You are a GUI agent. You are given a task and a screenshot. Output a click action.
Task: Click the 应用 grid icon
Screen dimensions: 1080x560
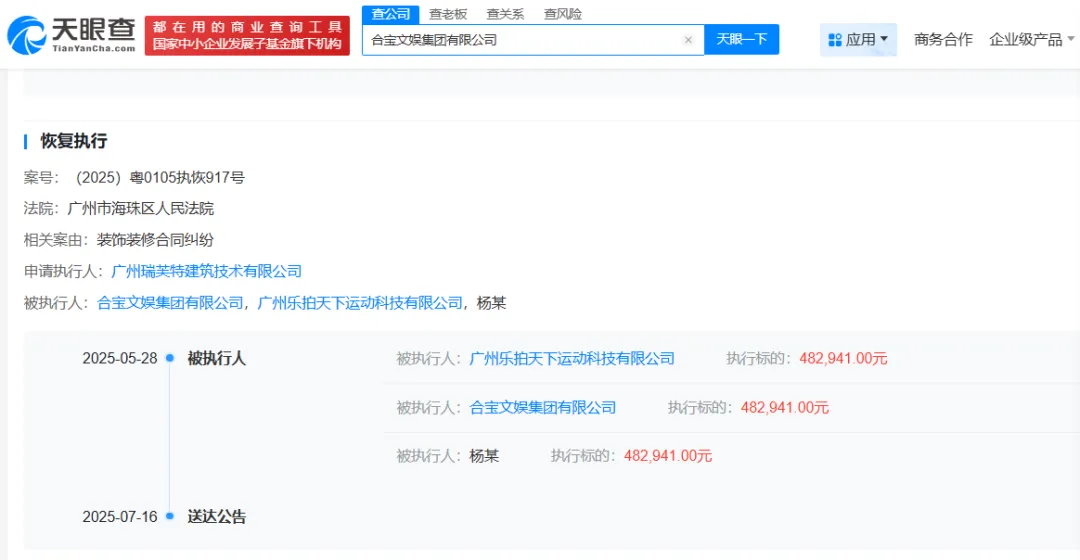pos(835,40)
